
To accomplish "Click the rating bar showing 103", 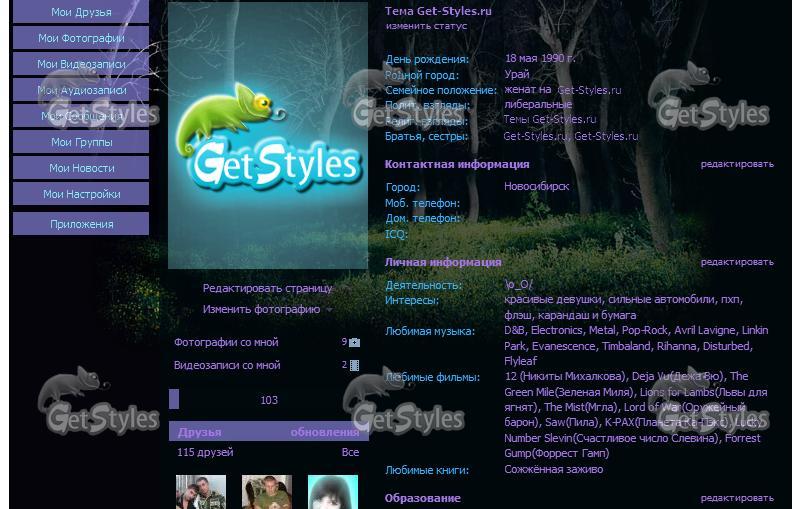I will click(268, 400).
